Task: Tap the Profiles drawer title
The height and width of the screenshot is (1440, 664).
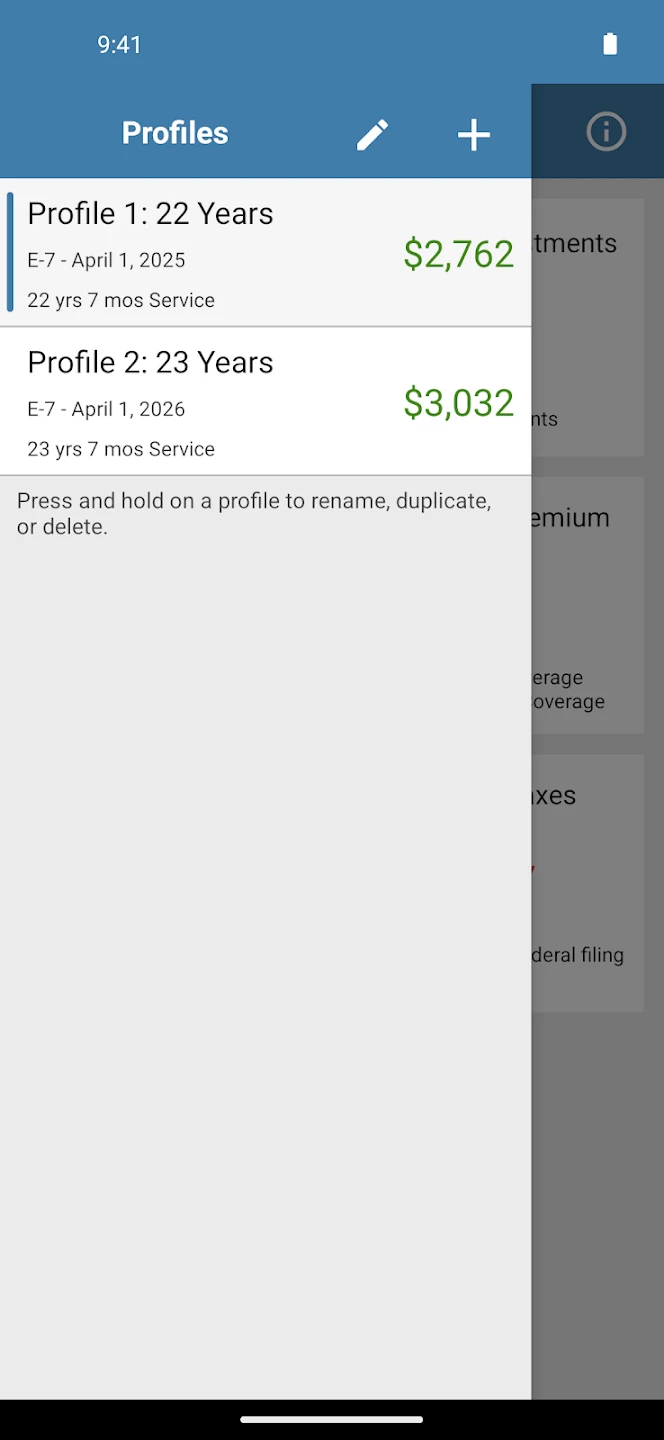Action: [x=175, y=133]
